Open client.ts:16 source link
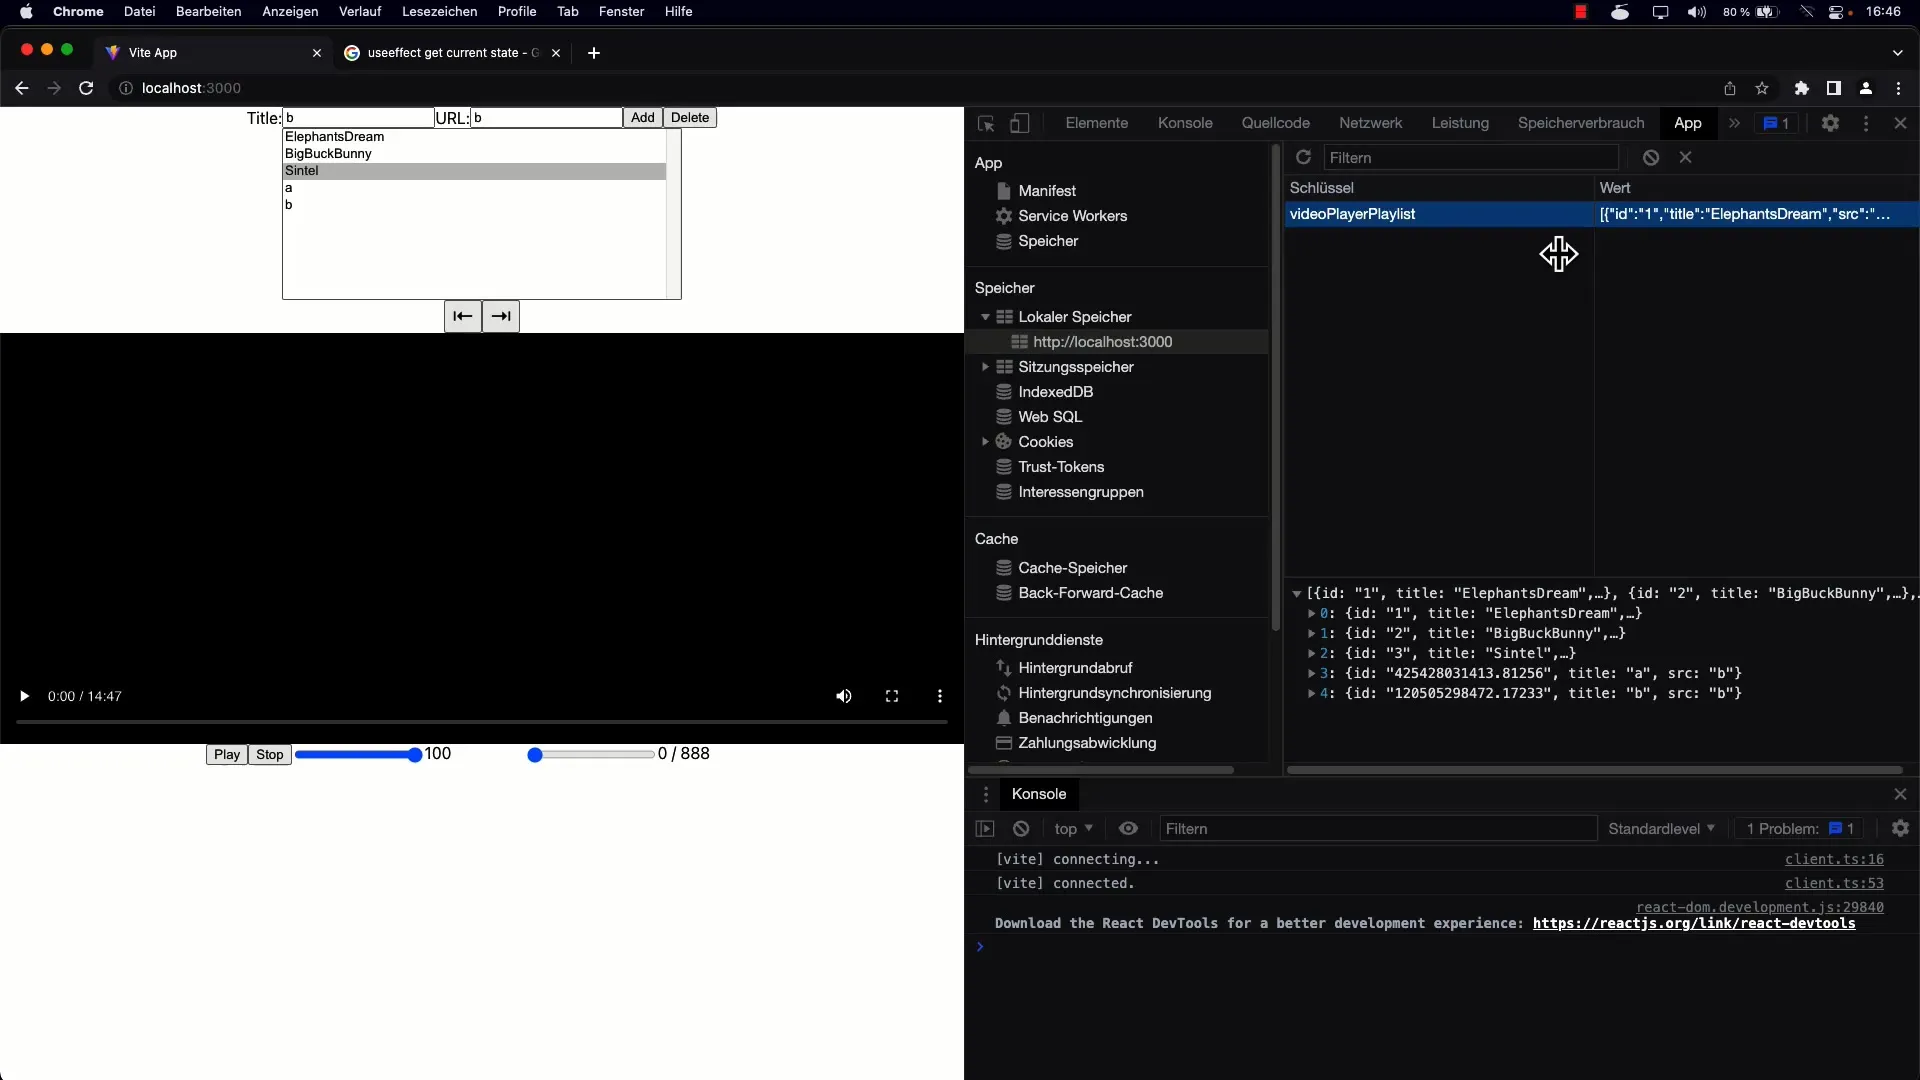This screenshot has width=1920, height=1080. click(1834, 860)
